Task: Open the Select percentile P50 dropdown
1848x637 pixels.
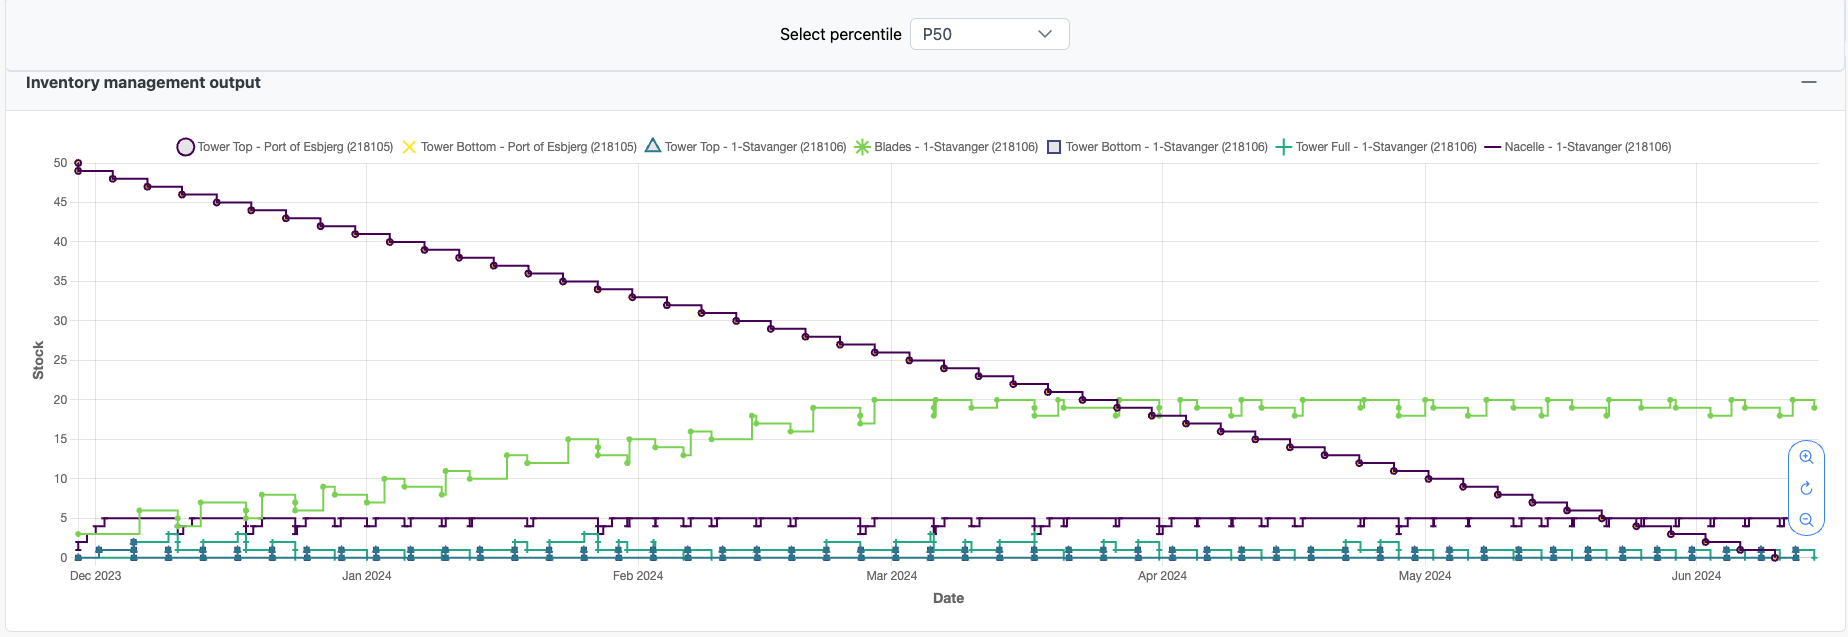Action: (x=989, y=34)
